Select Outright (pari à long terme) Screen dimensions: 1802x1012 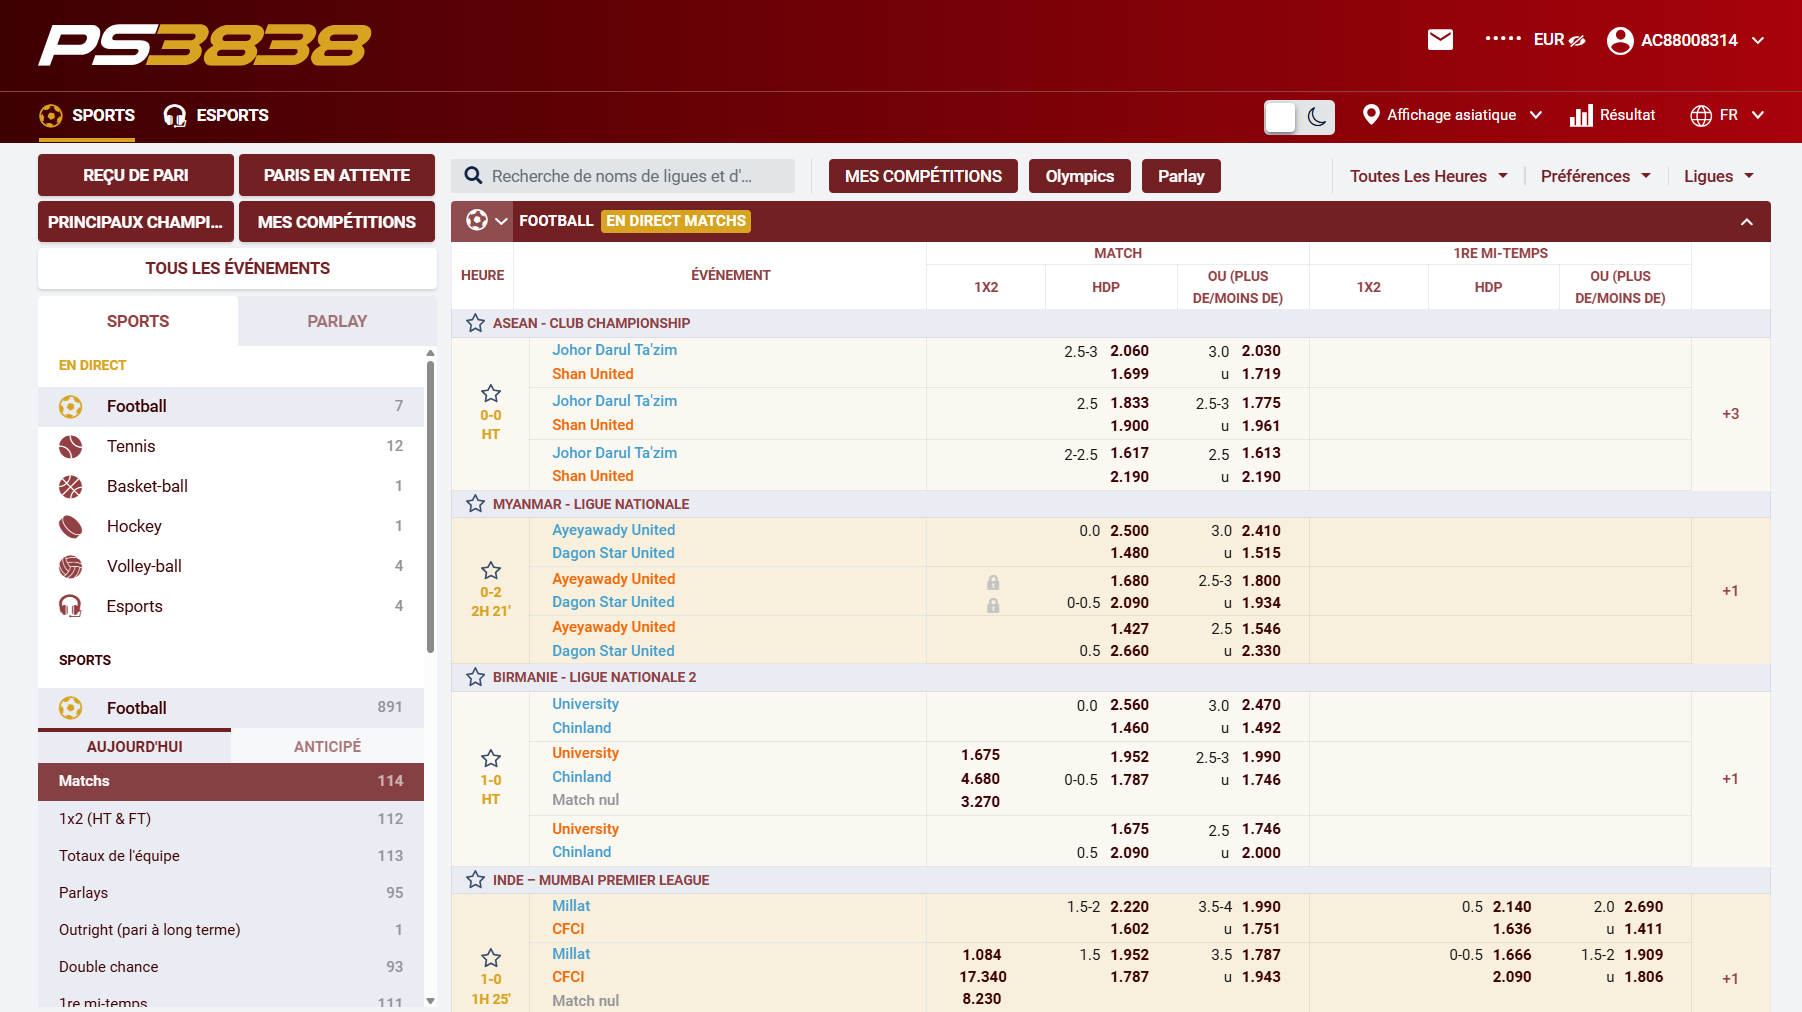click(x=231, y=929)
